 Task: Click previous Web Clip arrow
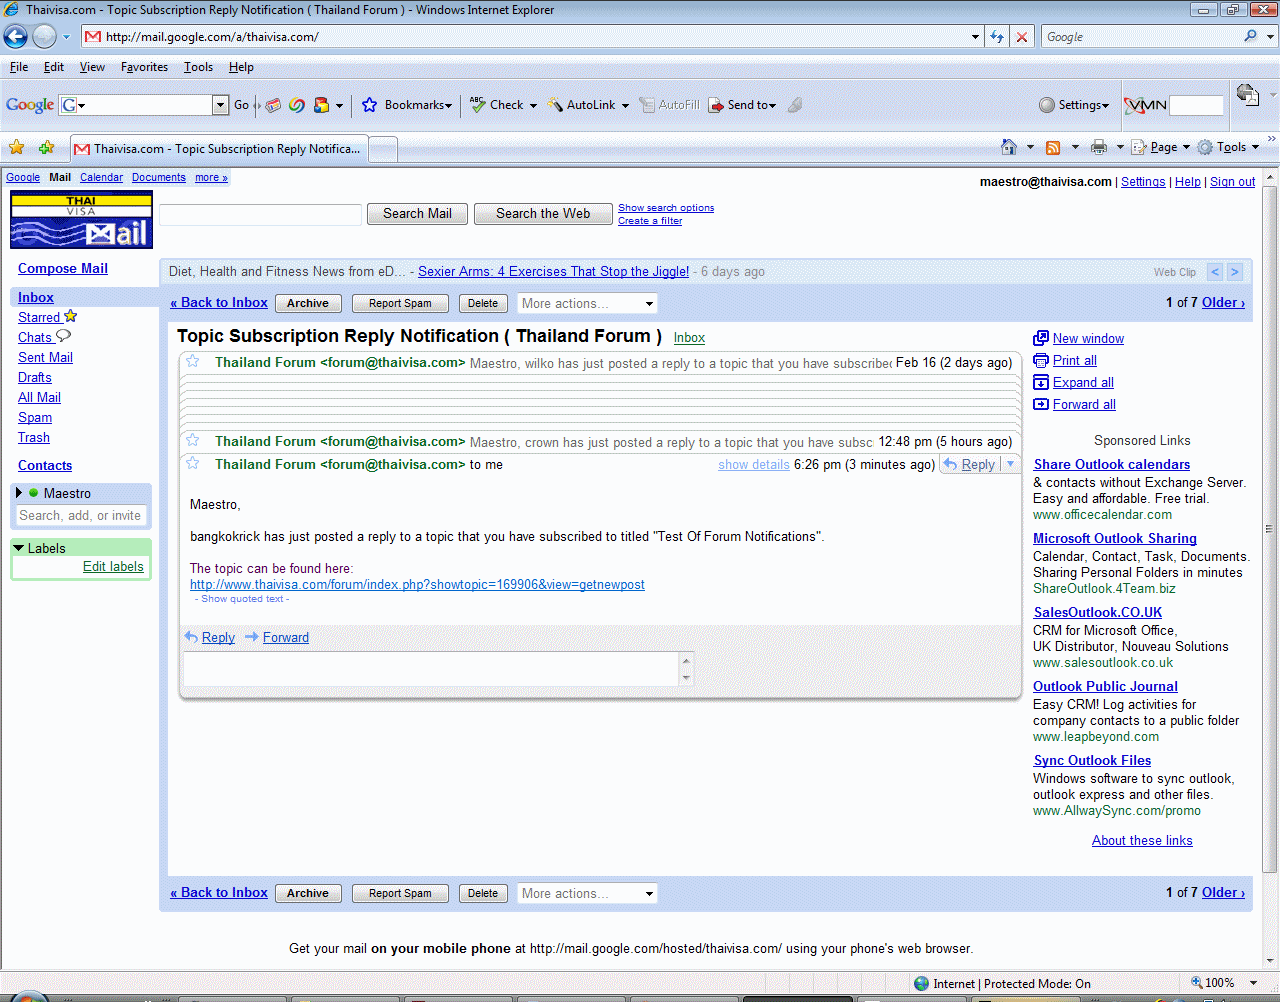point(1215,272)
